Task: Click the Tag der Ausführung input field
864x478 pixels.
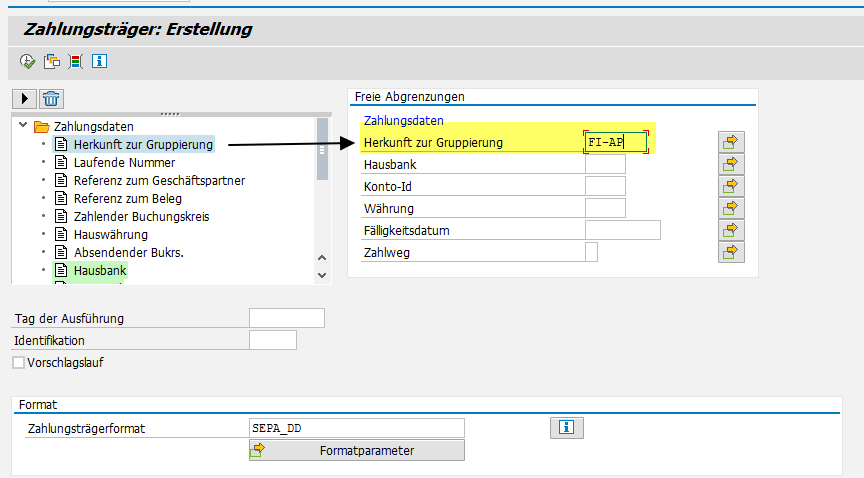Action: tap(286, 318)
